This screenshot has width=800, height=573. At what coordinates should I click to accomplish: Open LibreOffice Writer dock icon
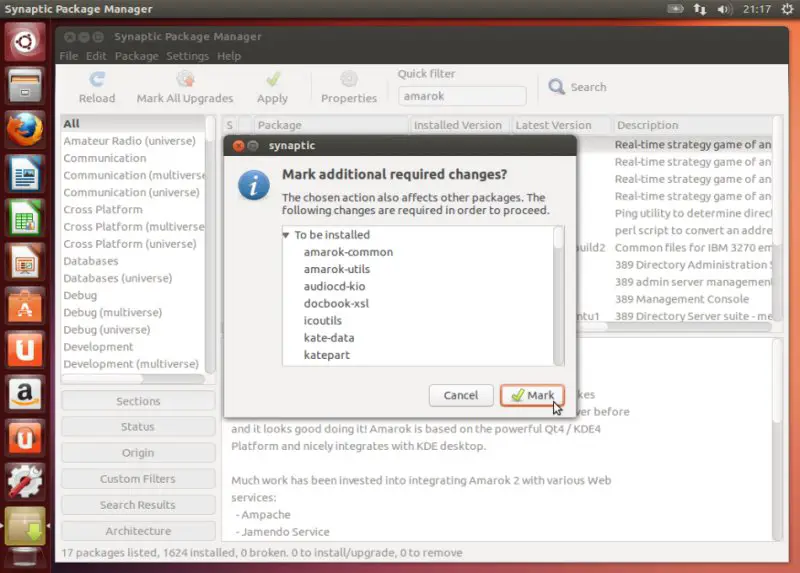click(24, 173)
